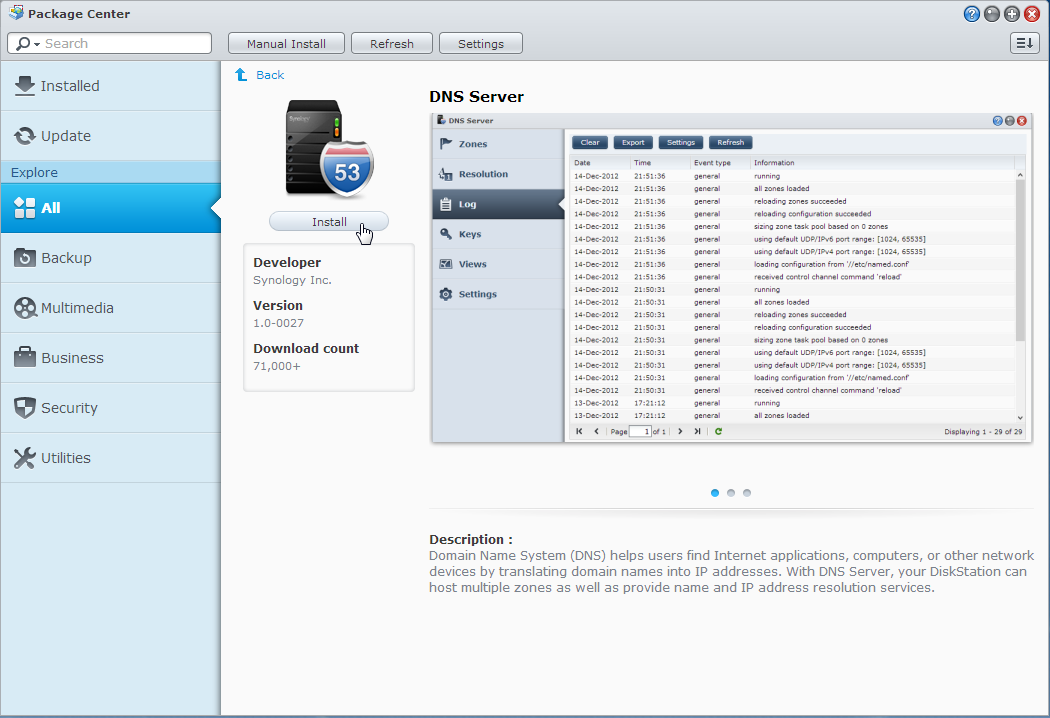This screenshot has height=718, width=1050.
Task: Show second screenshot via middle dot
Action: (x=731, y=493)
